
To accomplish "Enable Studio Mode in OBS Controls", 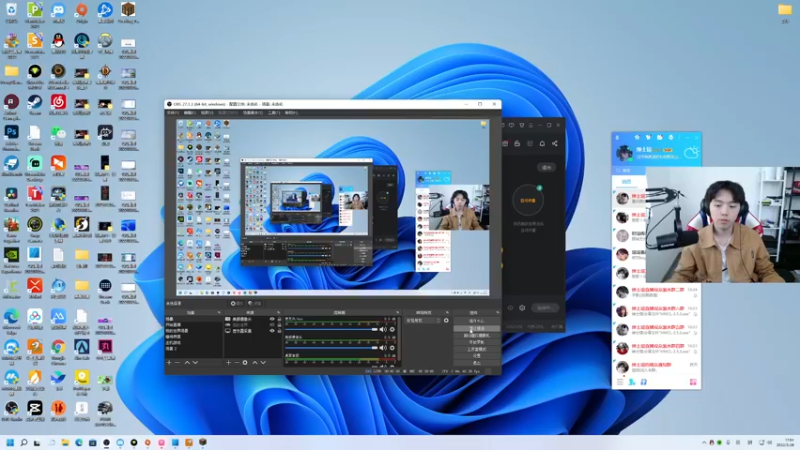I will (477, 349).
